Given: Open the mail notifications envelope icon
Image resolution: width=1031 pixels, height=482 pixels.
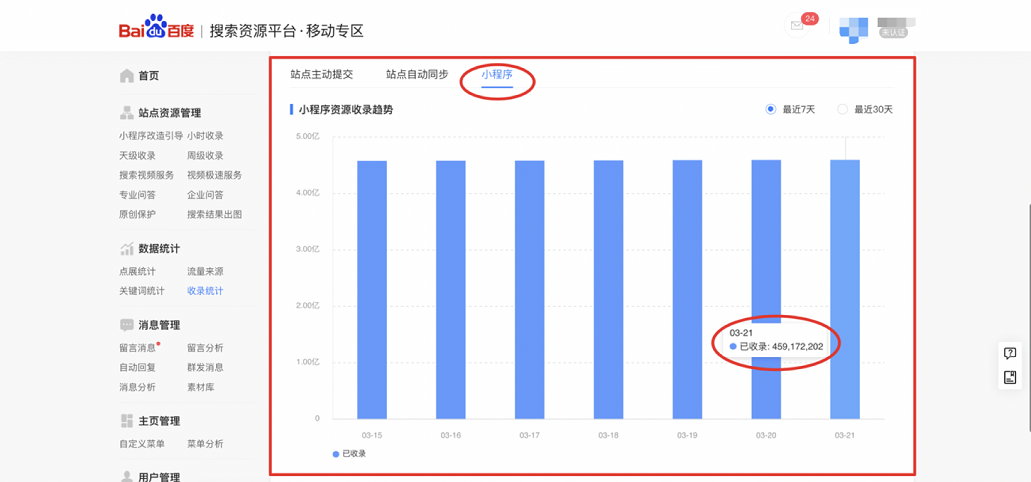Looking at the screenshot, I should 797,26.
